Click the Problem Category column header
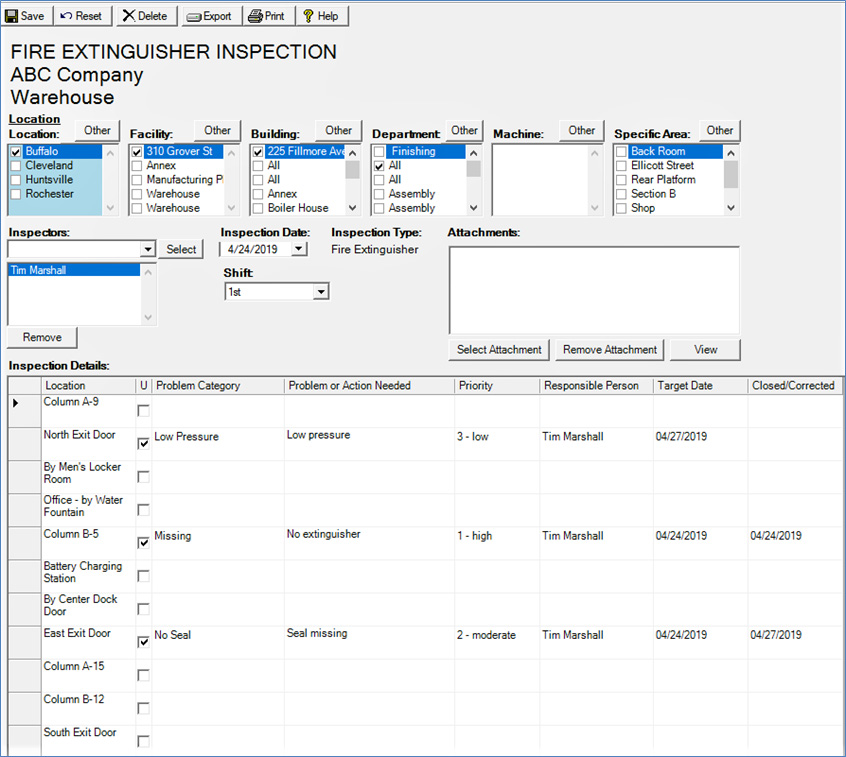846x757 pixels. point(218,386)
